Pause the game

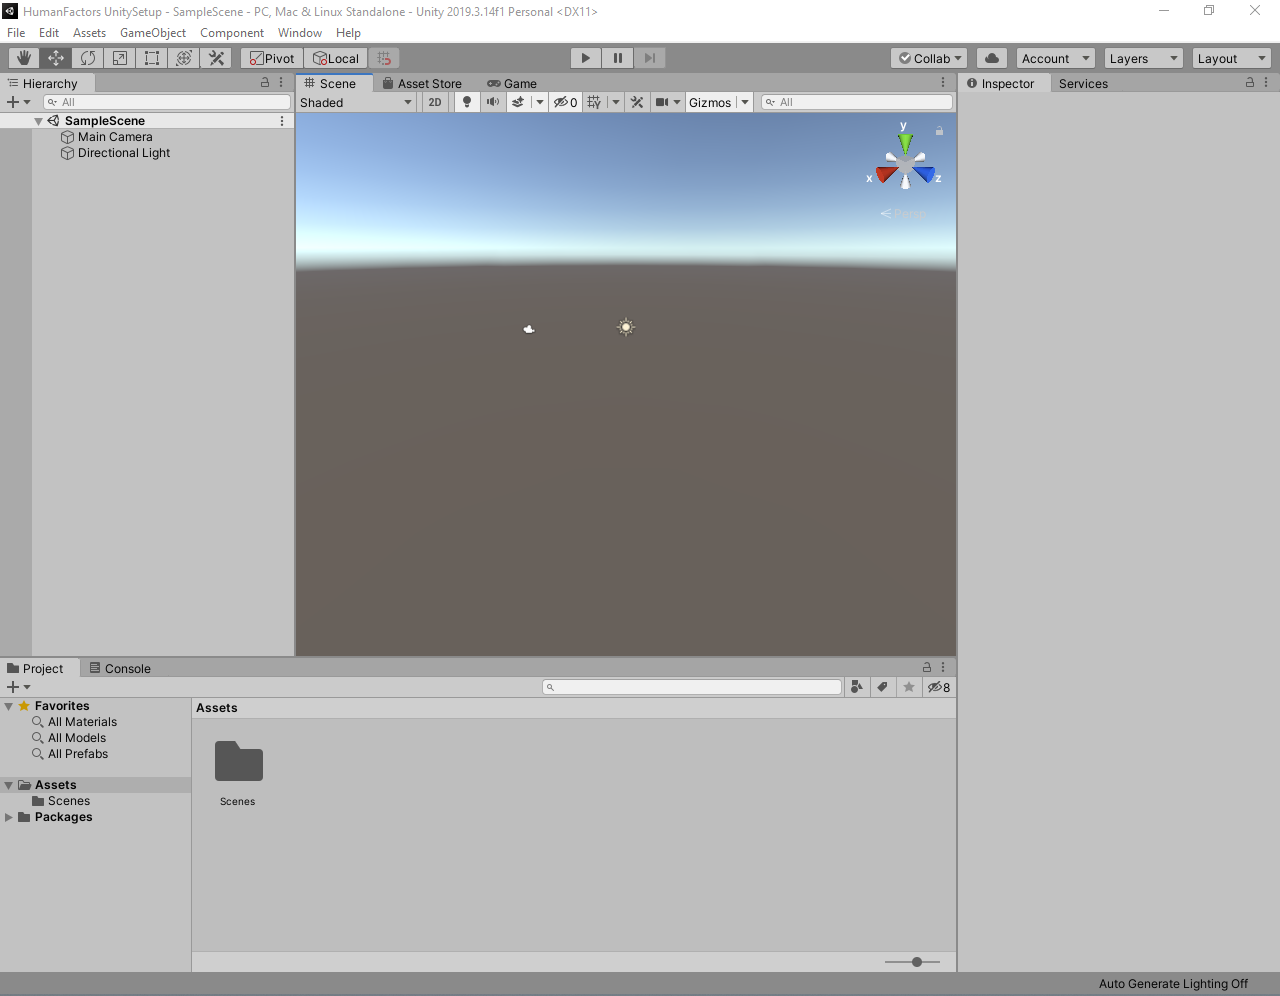[618, 58]
